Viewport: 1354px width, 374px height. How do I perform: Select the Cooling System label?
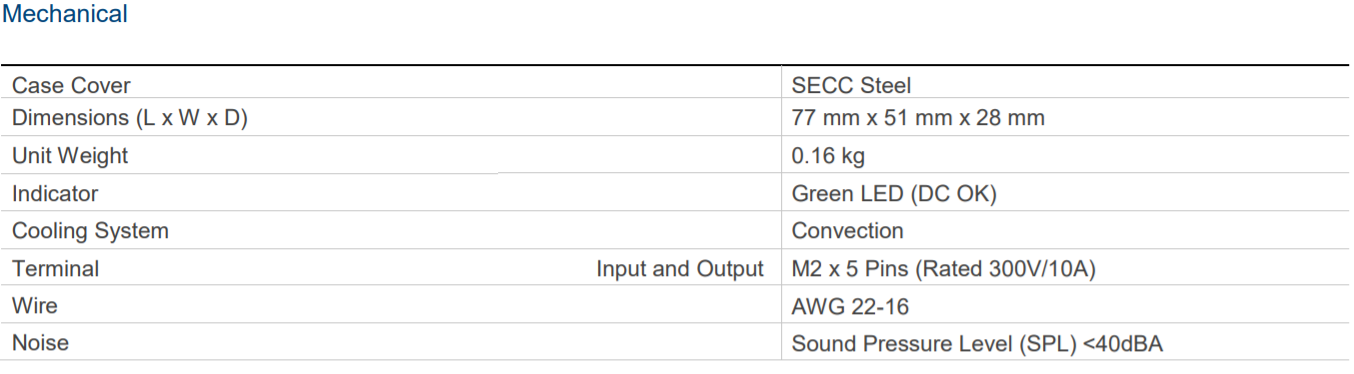point(90,231)
